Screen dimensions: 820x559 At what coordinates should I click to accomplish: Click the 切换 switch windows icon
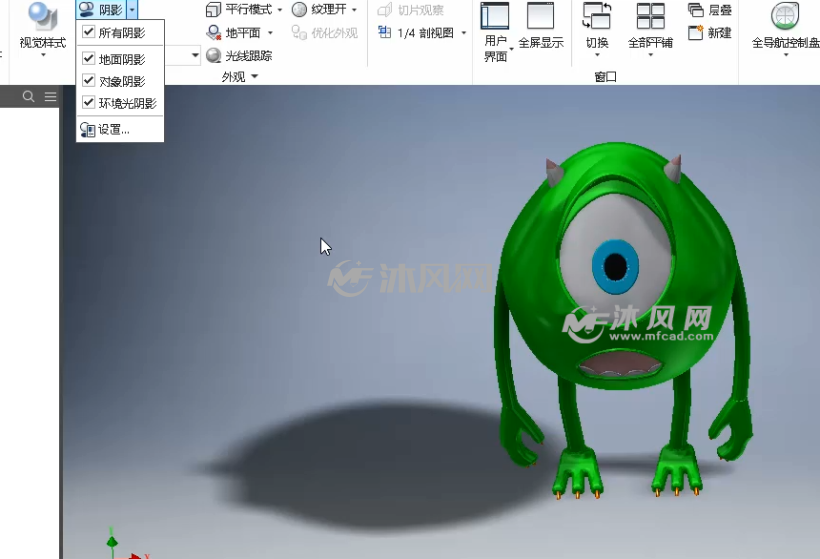click(597, 16)
